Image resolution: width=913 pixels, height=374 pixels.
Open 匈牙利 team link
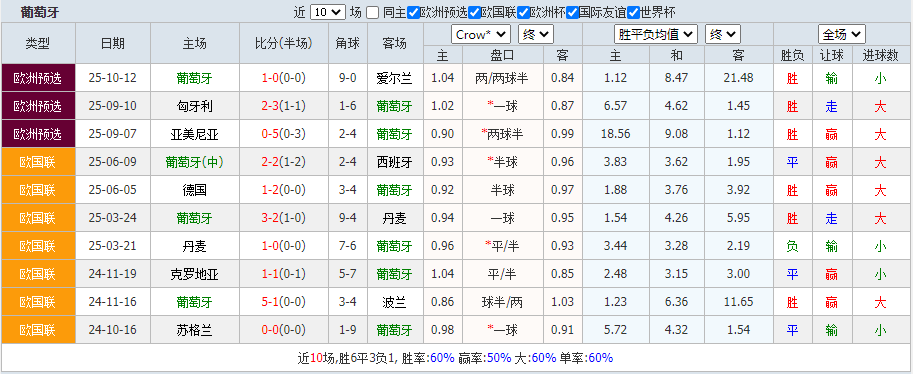click(194, 106)
